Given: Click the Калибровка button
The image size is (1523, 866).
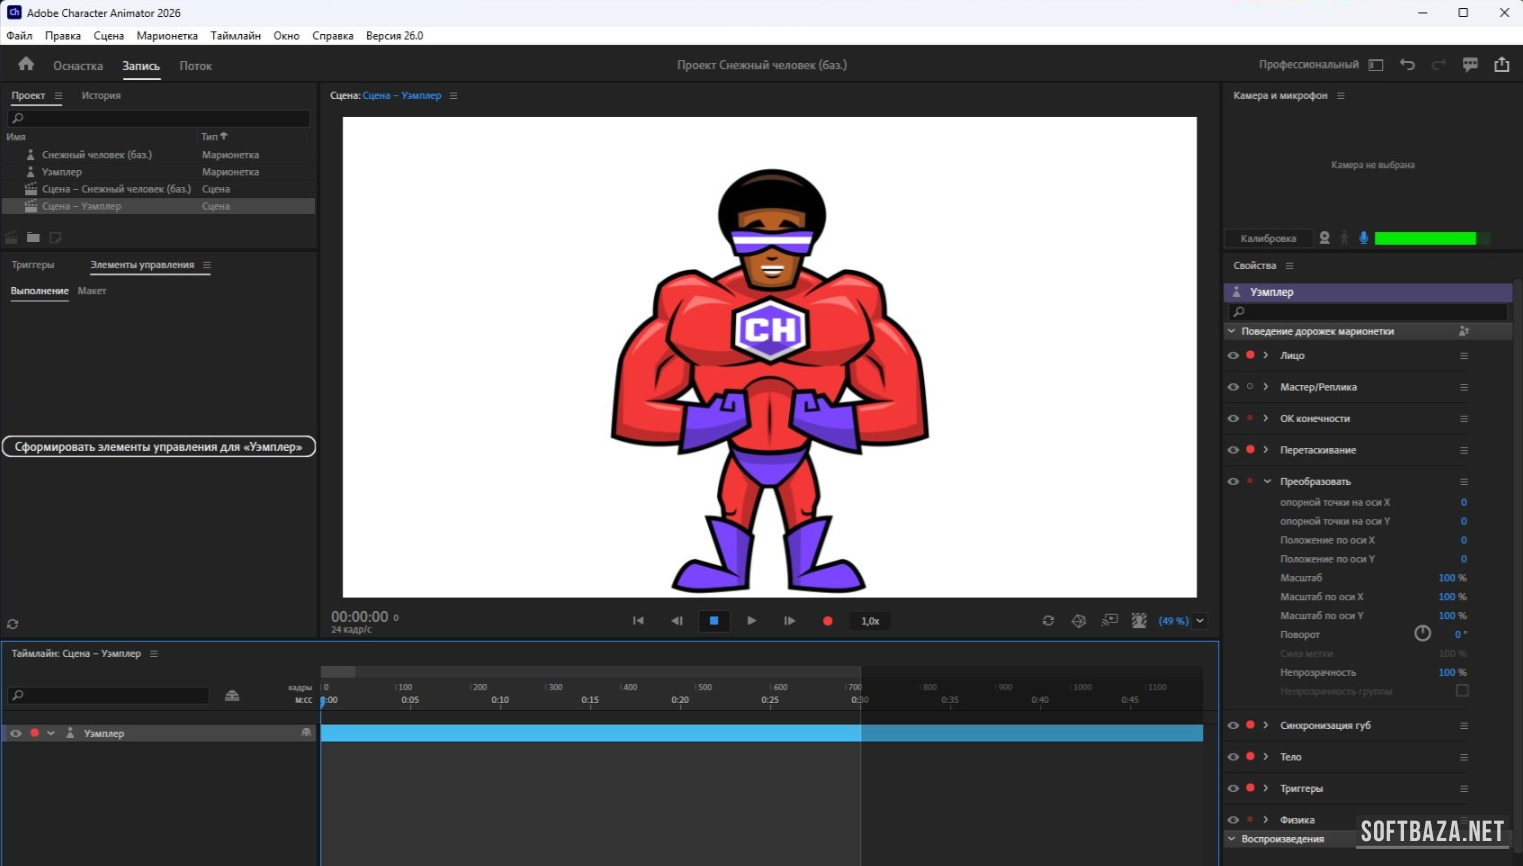Looking at the screenshot, I should coord(1268,238).
